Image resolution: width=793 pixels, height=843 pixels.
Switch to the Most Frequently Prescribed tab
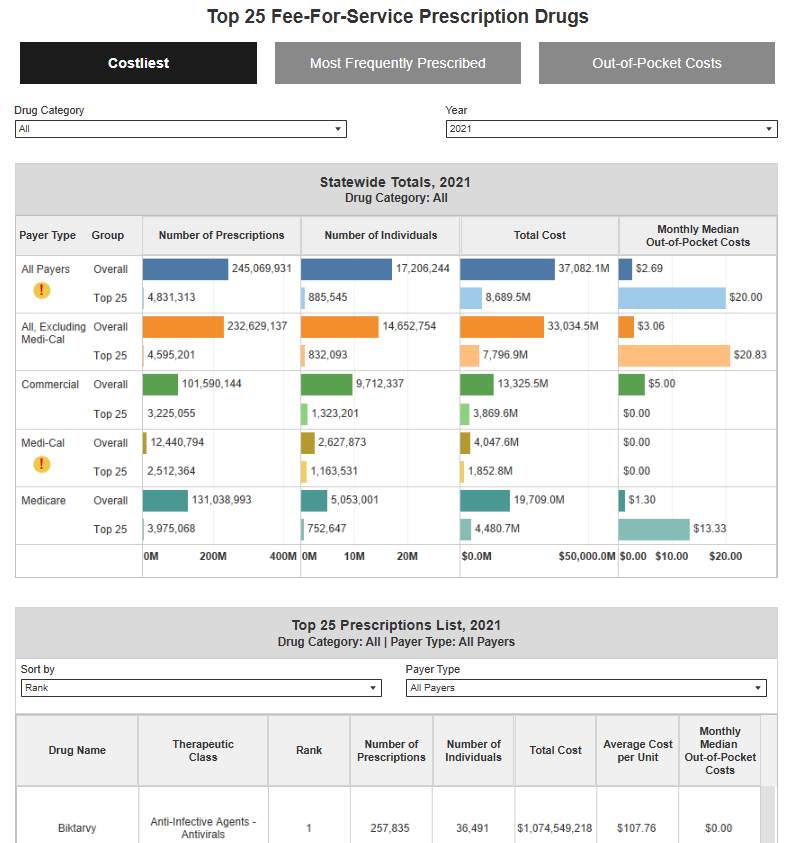[397, 62]
